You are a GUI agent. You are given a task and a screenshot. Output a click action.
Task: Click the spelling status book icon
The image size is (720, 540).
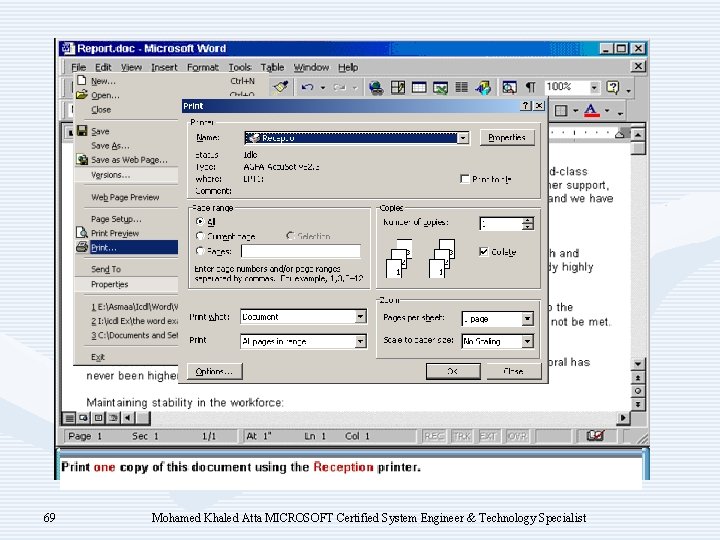tap(595, 435)
